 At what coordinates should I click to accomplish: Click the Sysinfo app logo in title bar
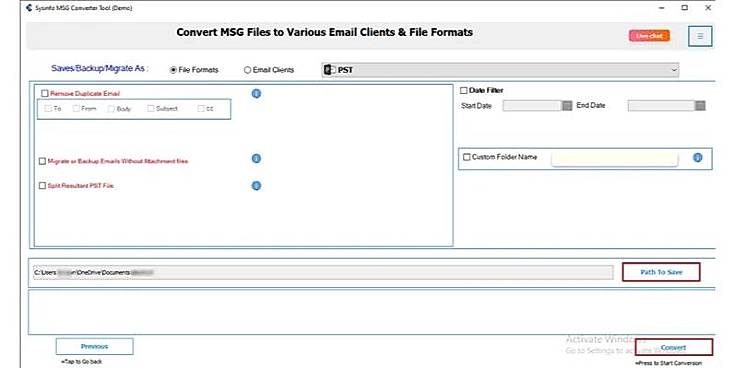point(29,8)
